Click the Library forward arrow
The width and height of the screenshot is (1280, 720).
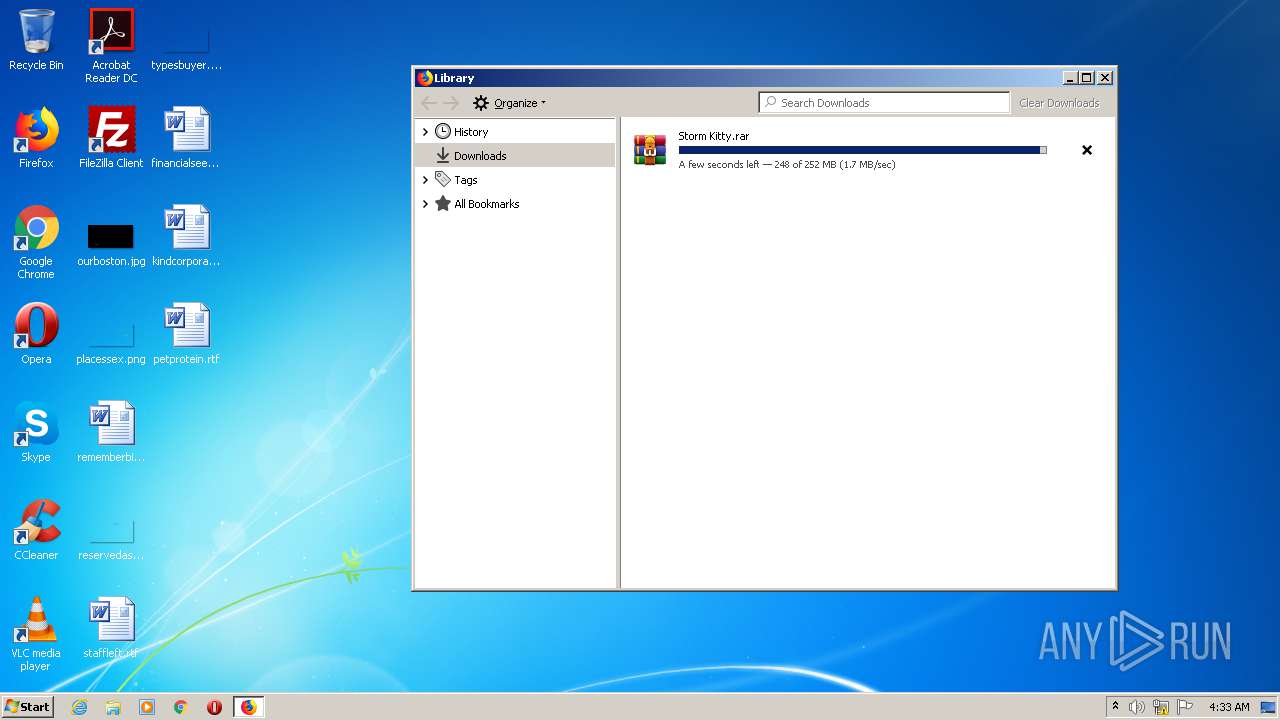[x=451, y=103]
